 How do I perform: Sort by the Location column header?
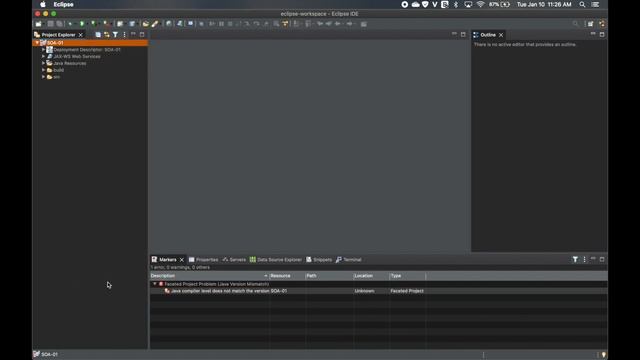(371, 276)
